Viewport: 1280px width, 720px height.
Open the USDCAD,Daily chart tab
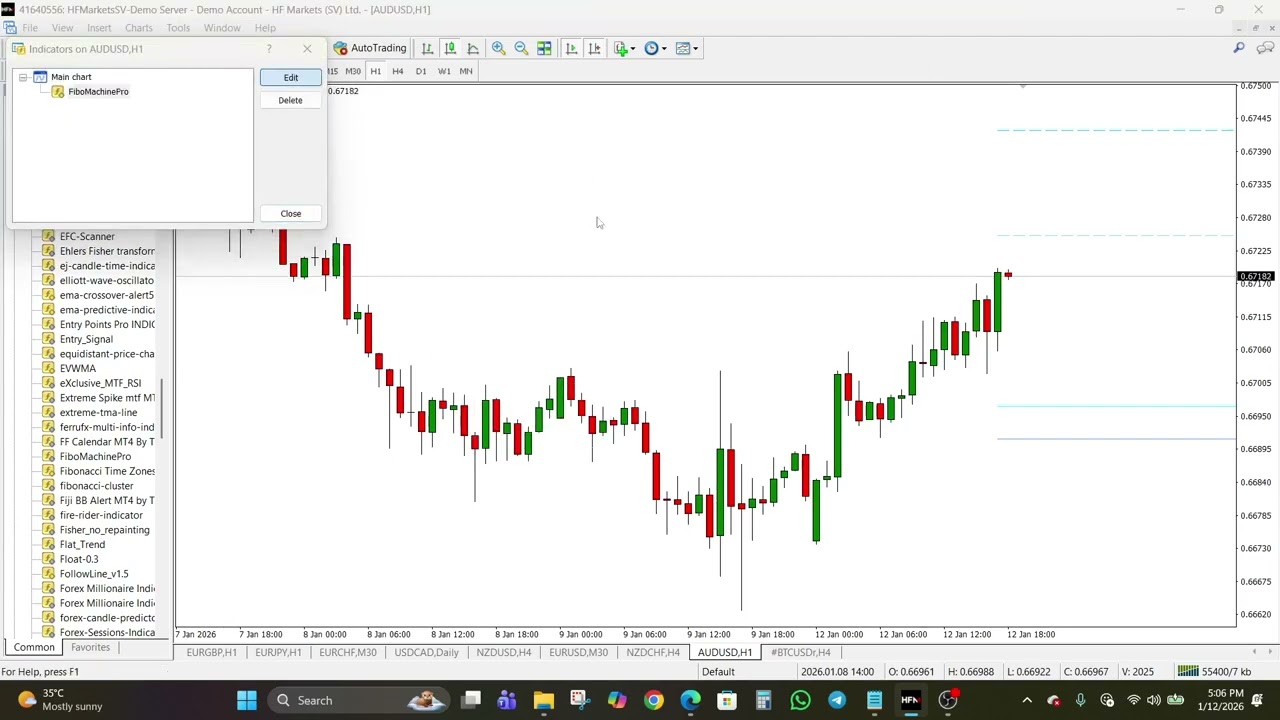[427, 652]
